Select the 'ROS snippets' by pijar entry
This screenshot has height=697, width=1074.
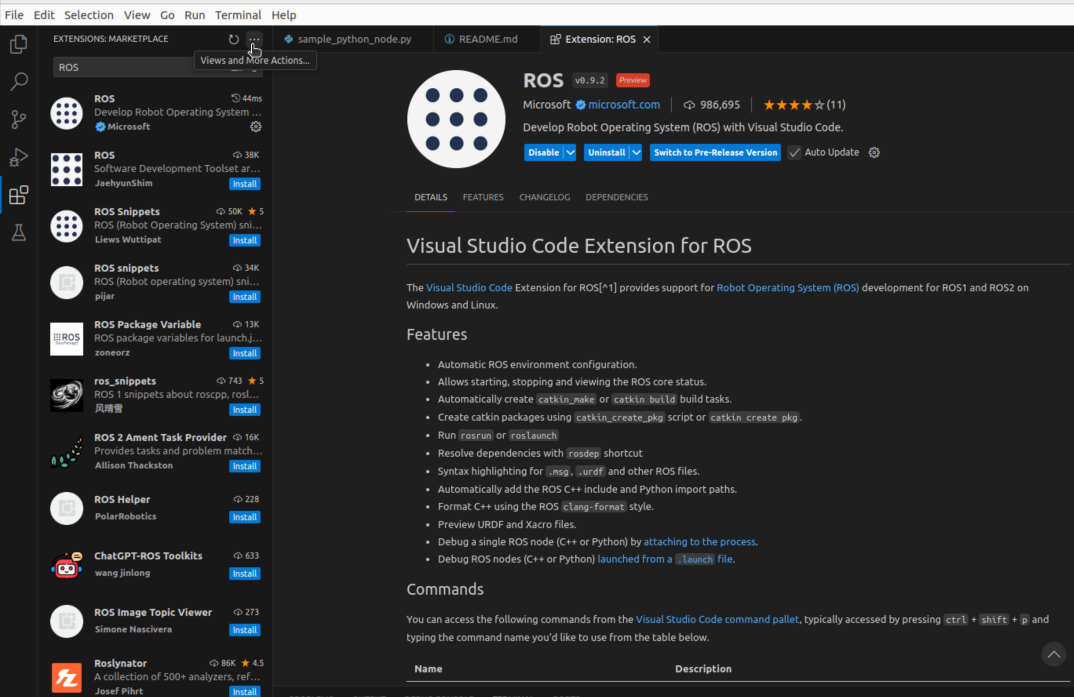point(156,282)
